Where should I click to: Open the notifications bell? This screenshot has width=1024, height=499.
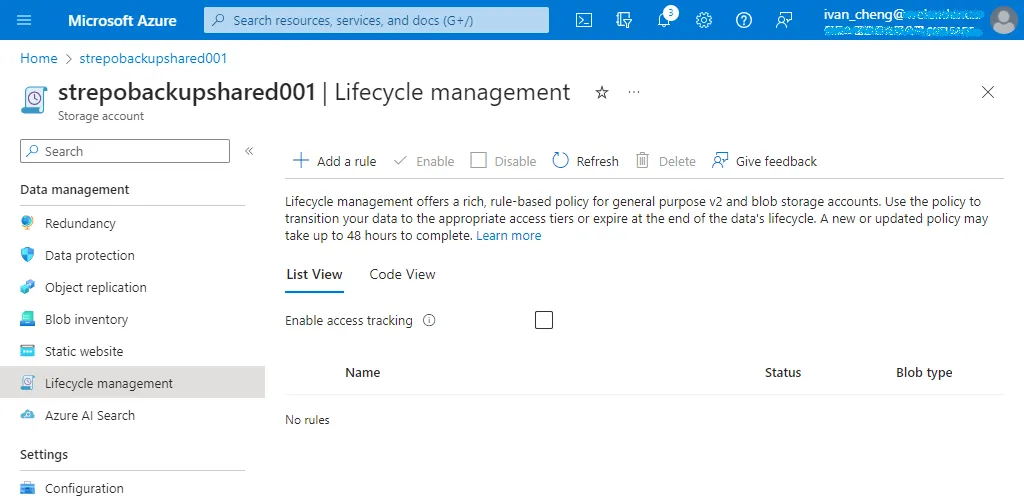click(x=664, y=20)
